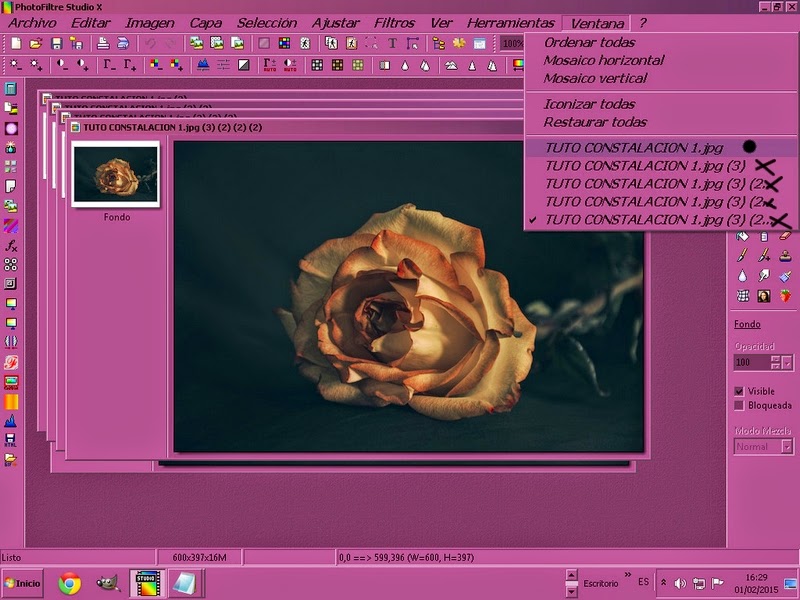
Task: Click the Save floppy disk icon
Action: point(56,44)
